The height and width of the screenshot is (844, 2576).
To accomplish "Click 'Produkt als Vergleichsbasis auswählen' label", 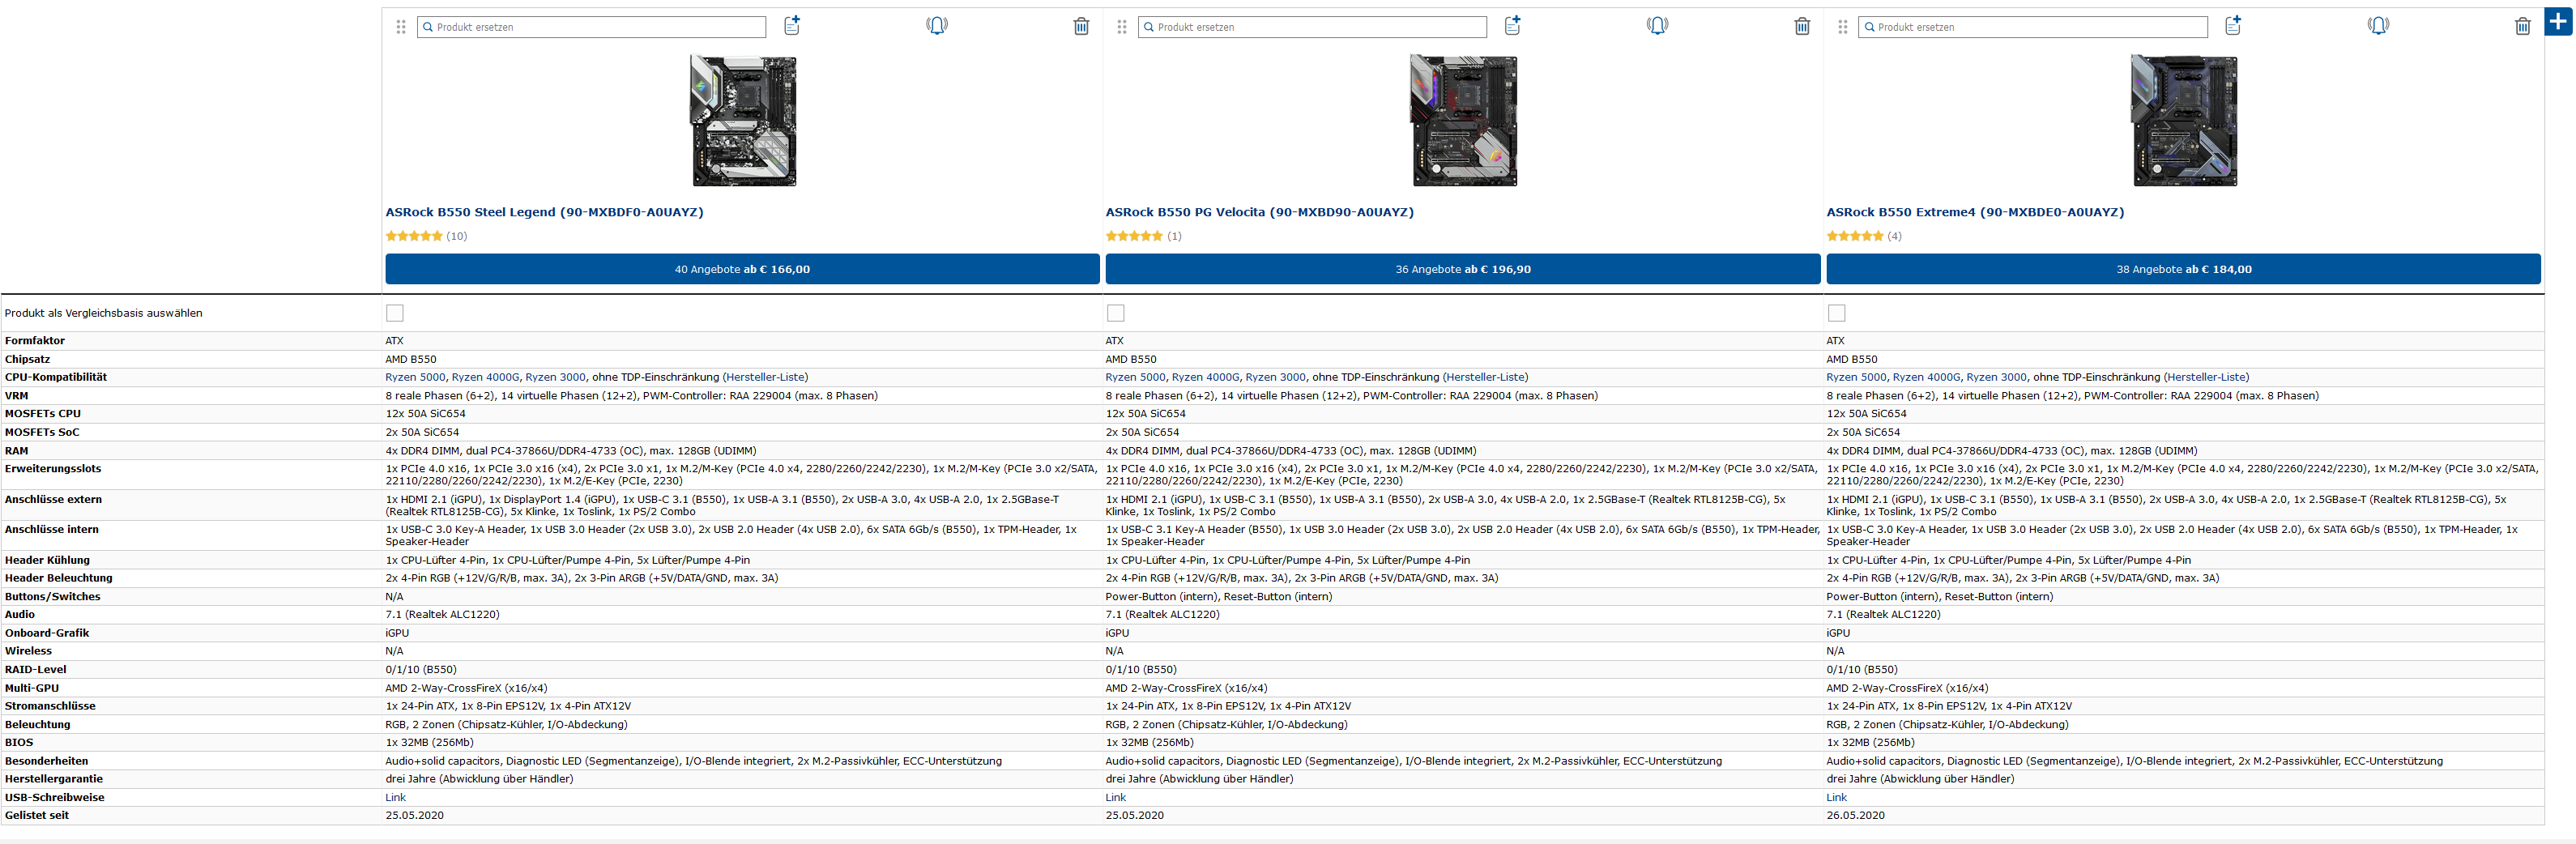I will (103, 313).
